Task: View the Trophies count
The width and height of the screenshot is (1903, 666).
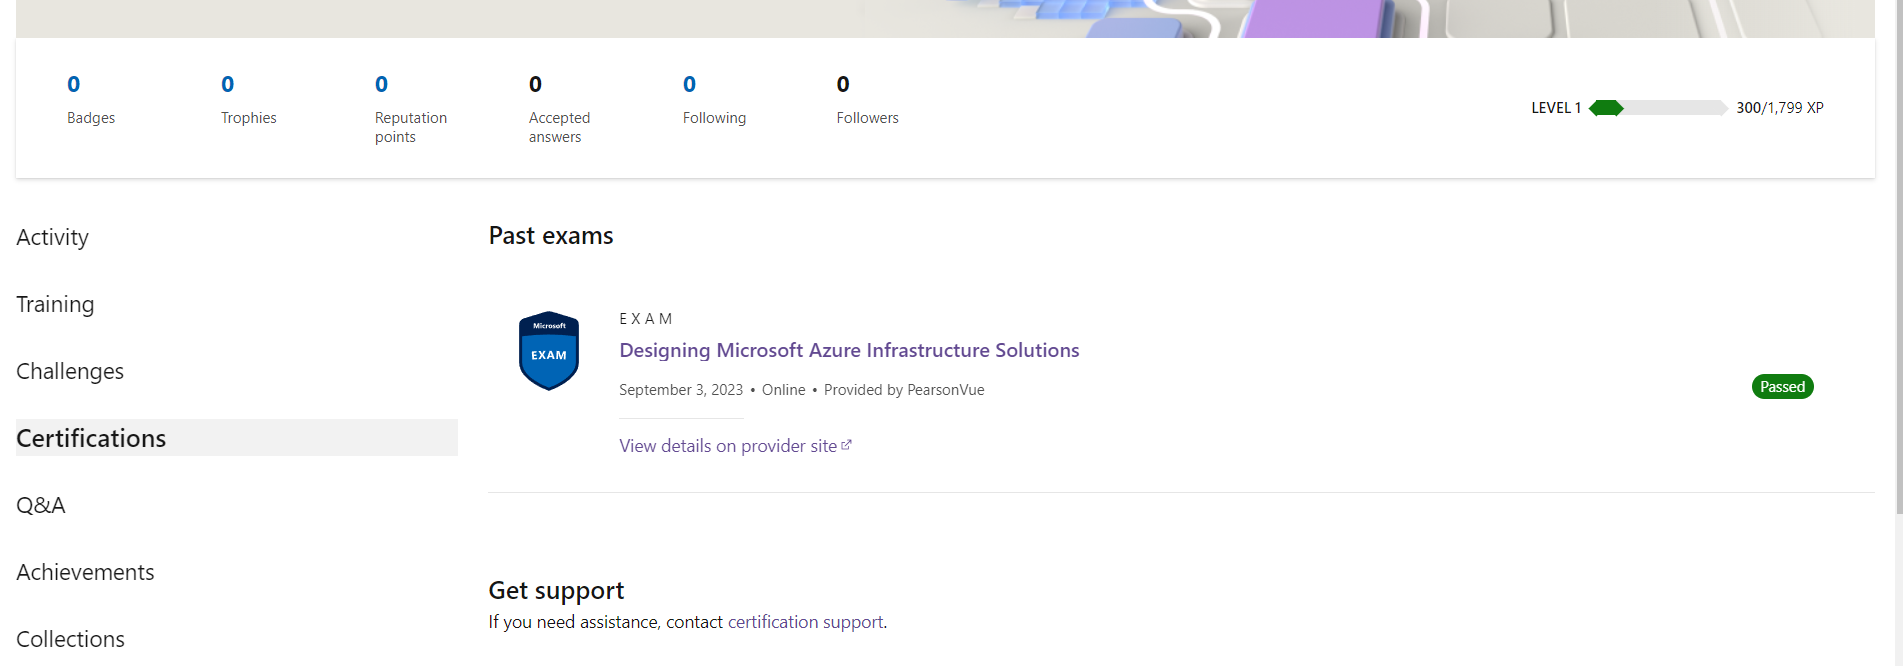Action: tap(248, 99)
